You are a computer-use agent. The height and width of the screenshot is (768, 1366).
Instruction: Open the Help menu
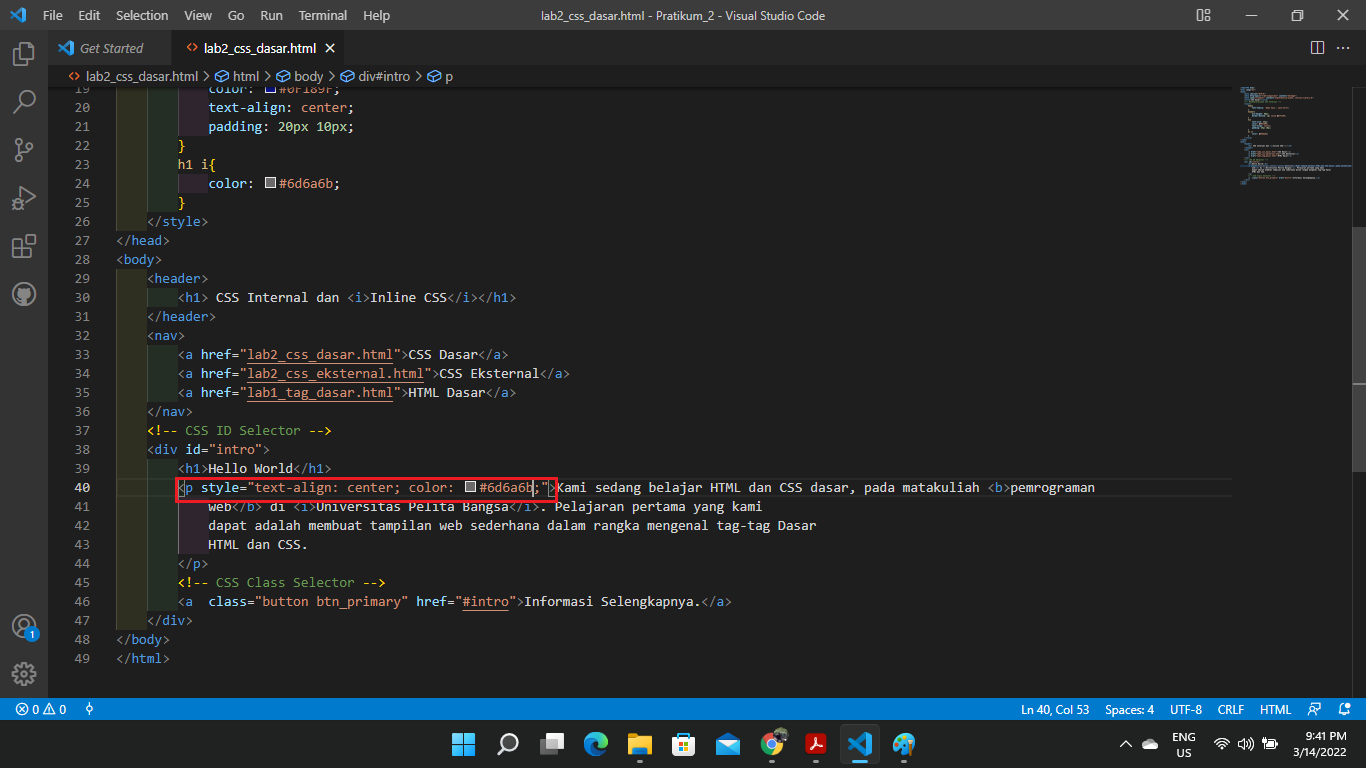(377, 15)
